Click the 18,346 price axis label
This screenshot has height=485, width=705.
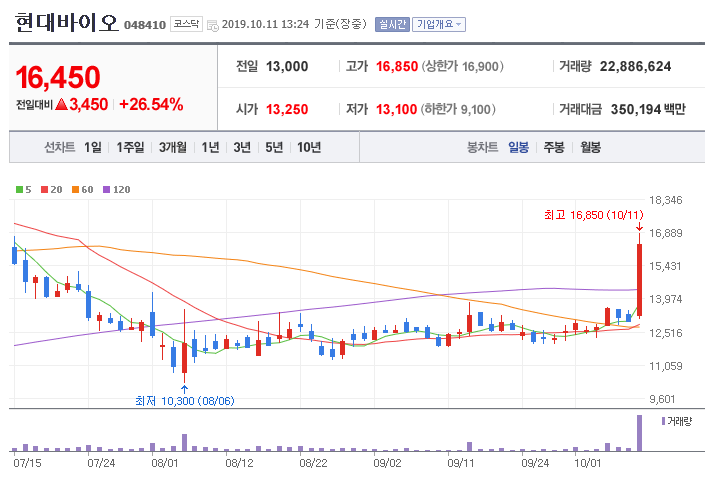click(x=666, y=200)
